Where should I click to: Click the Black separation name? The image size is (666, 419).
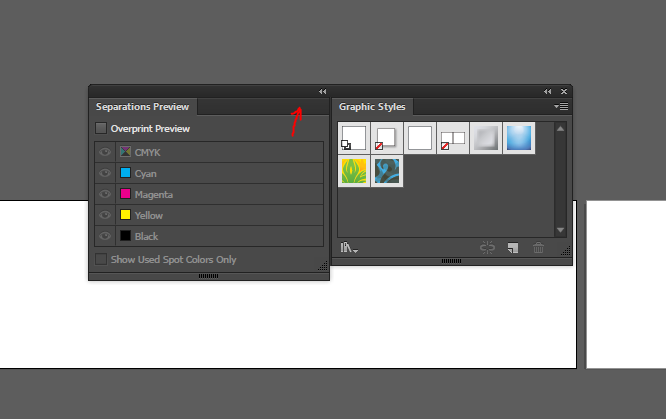[x=147, y=236]
